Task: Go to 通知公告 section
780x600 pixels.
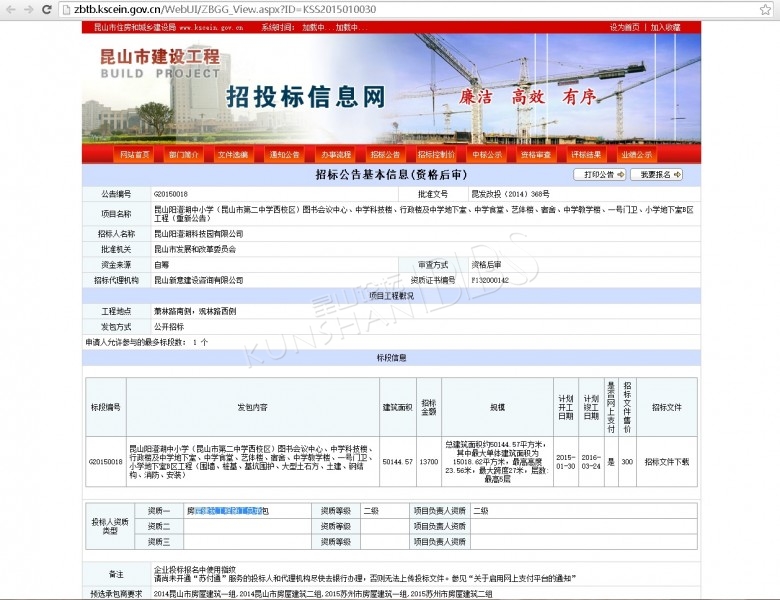Action: [x=285, y=154]
